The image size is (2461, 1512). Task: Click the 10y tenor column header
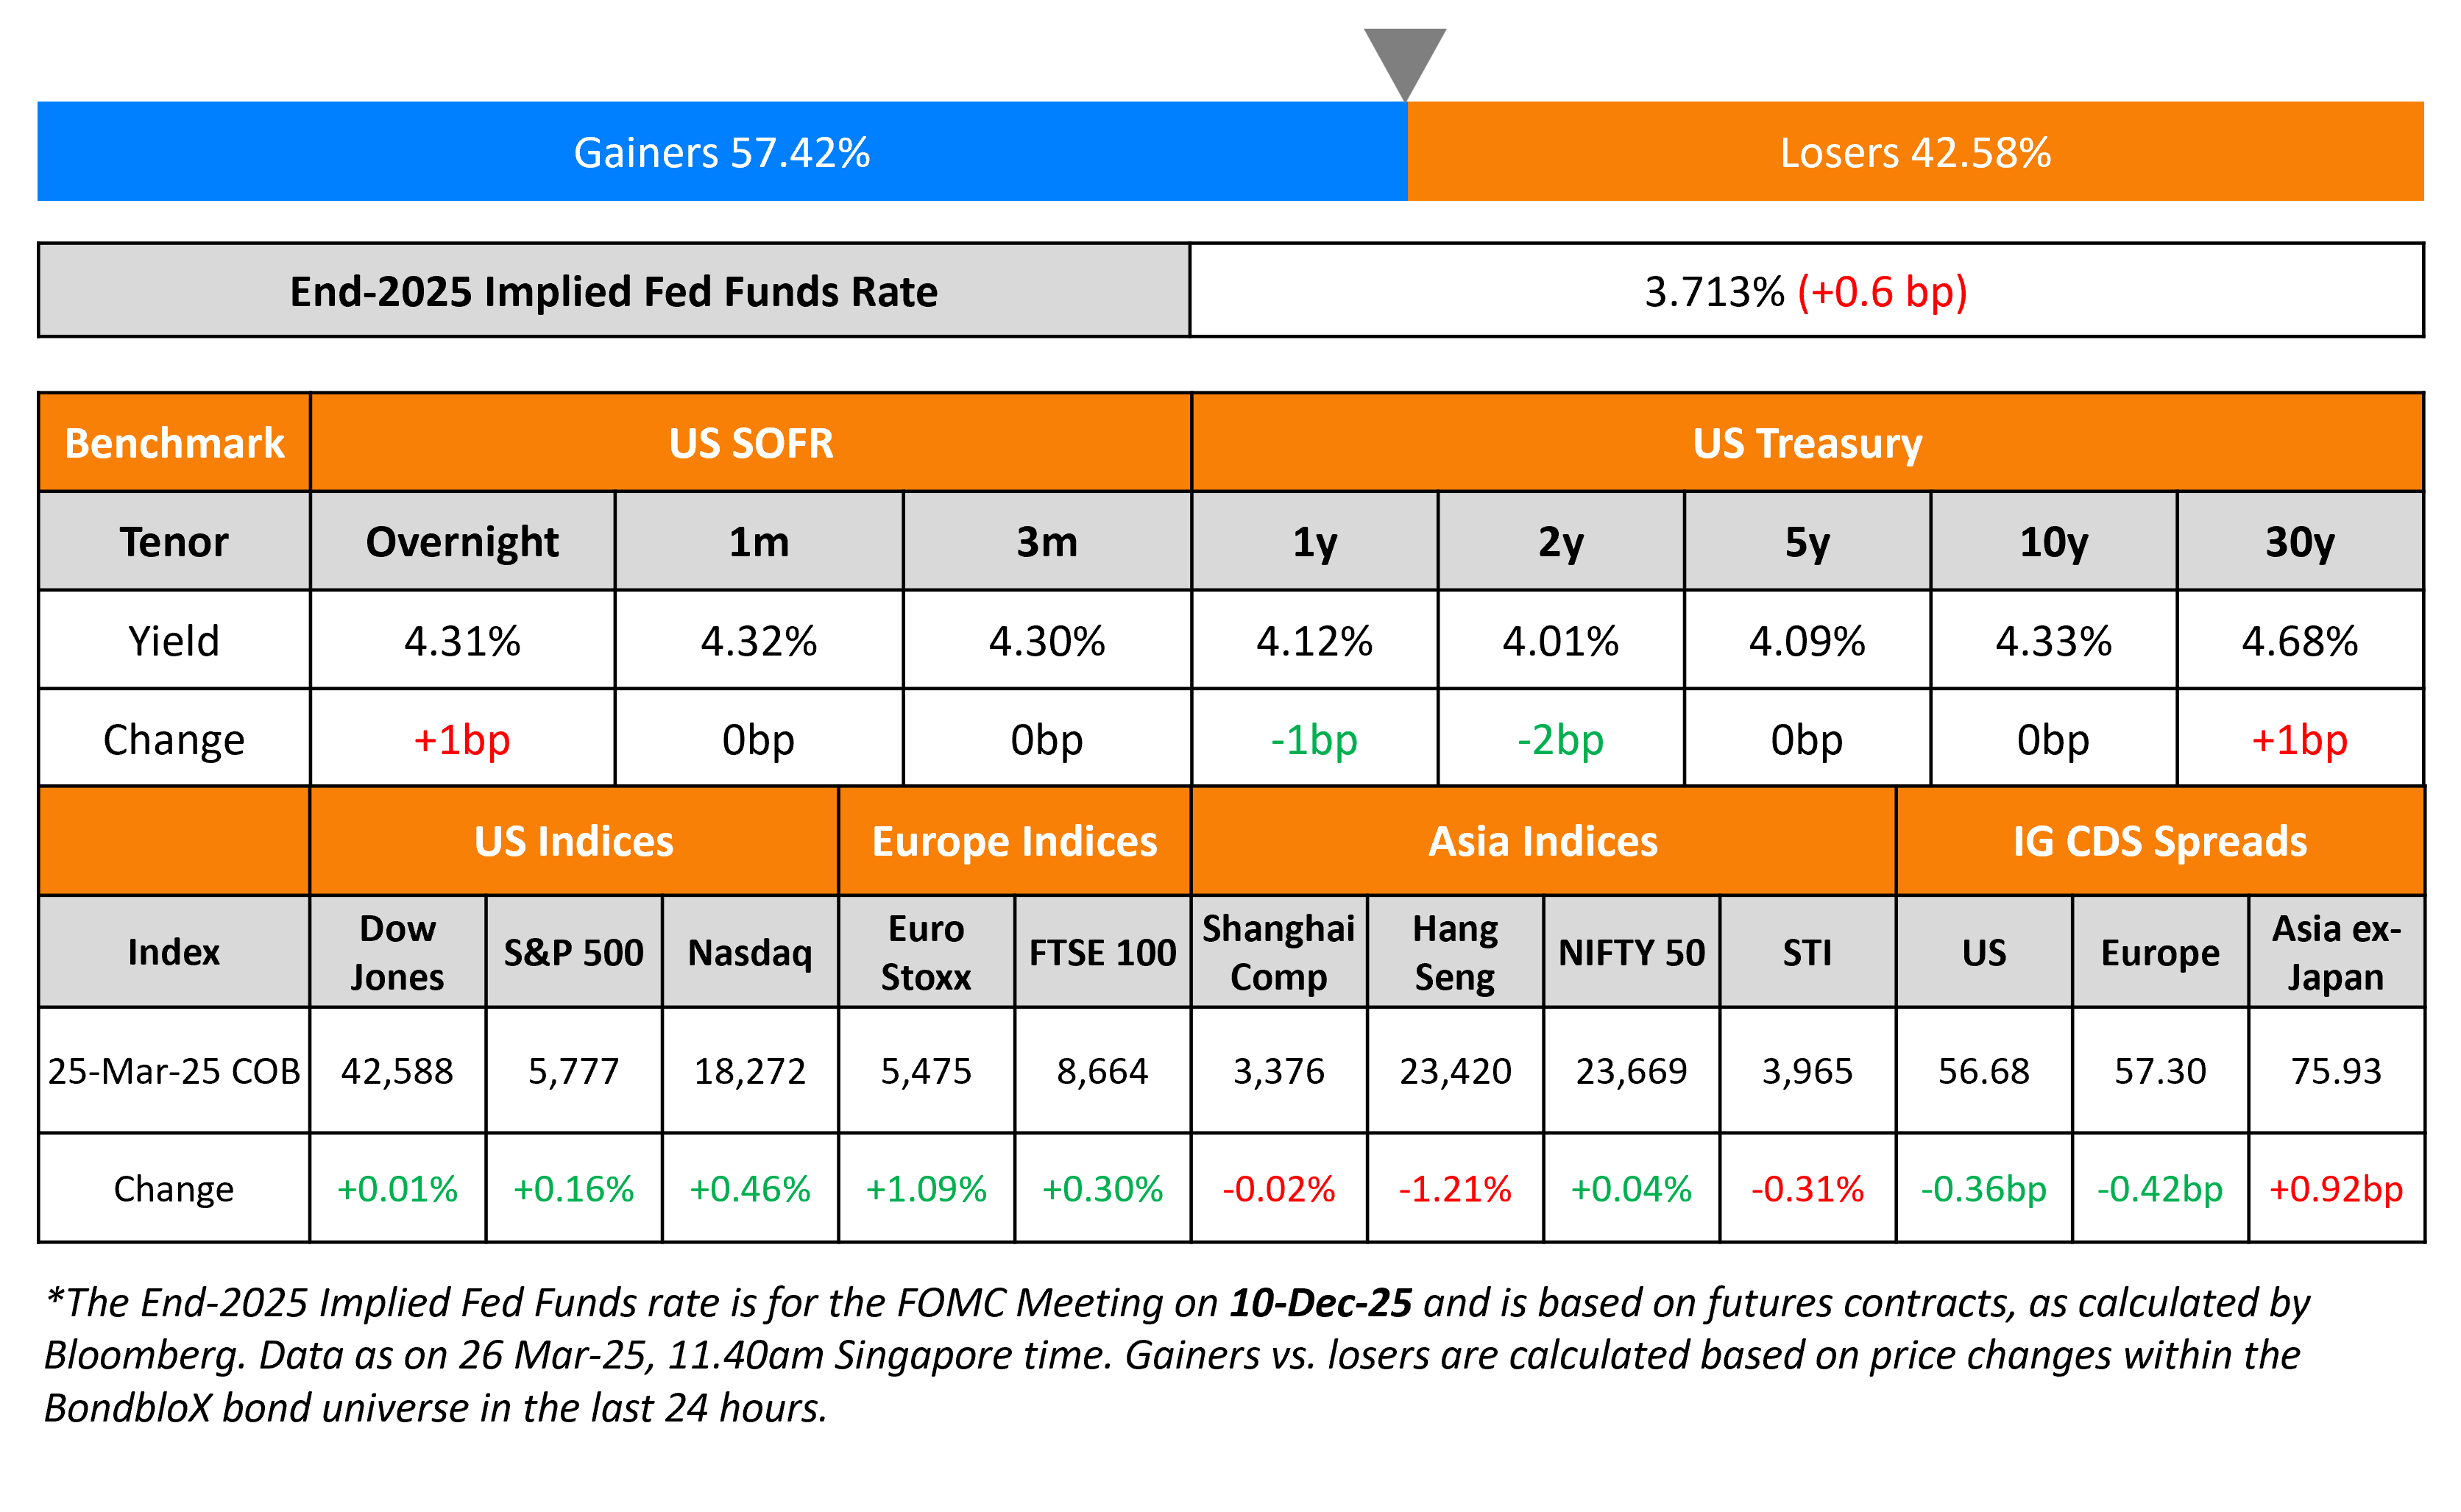2053,541
